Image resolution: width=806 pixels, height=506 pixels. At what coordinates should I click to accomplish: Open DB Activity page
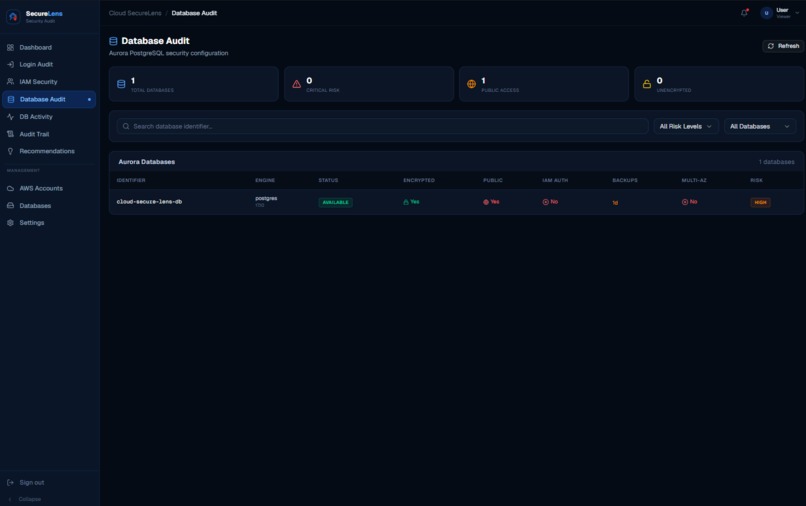tap(49, 117)
